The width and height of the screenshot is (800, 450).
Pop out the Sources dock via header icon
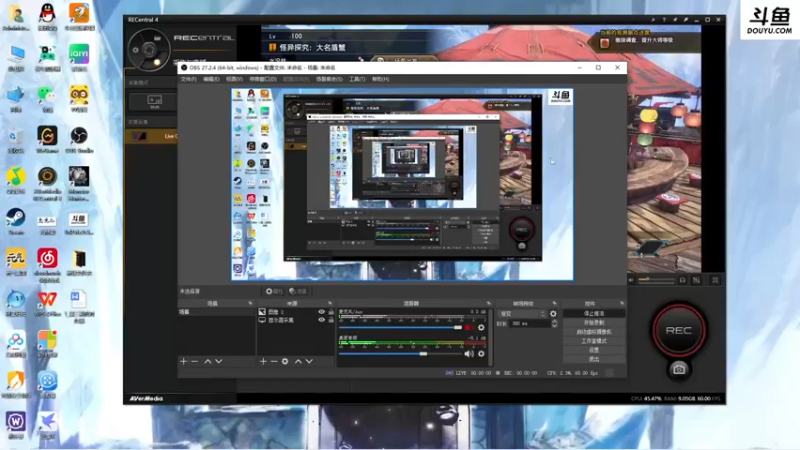click(x=330, y=303)
